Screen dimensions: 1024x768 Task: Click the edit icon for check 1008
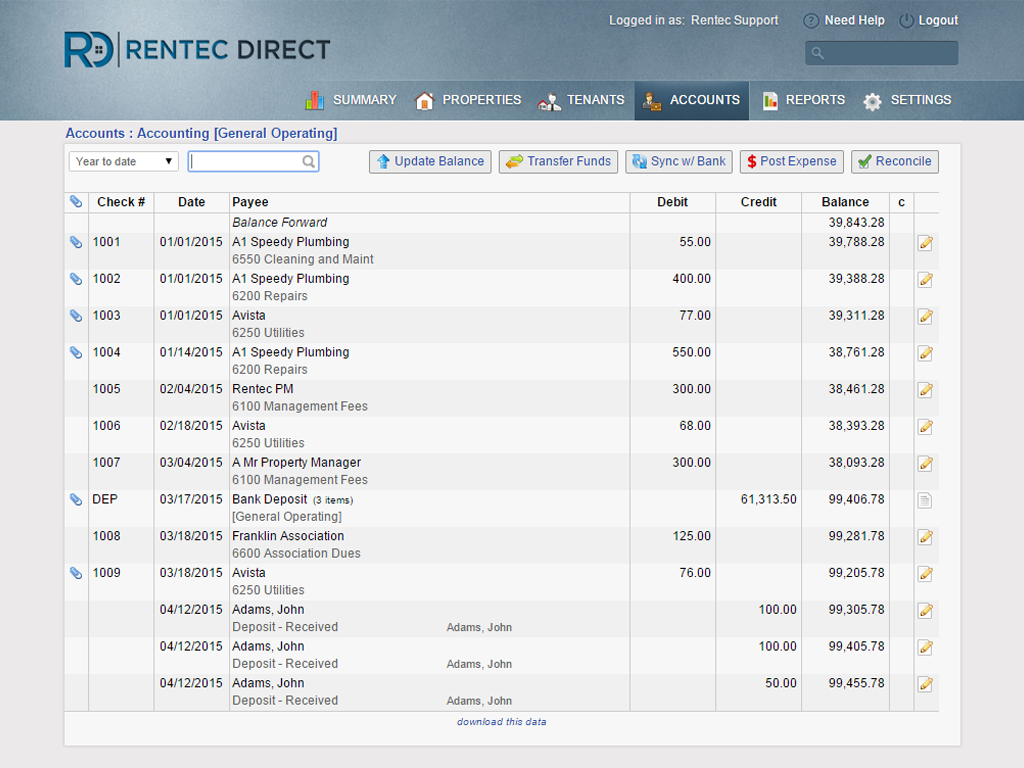925,537
